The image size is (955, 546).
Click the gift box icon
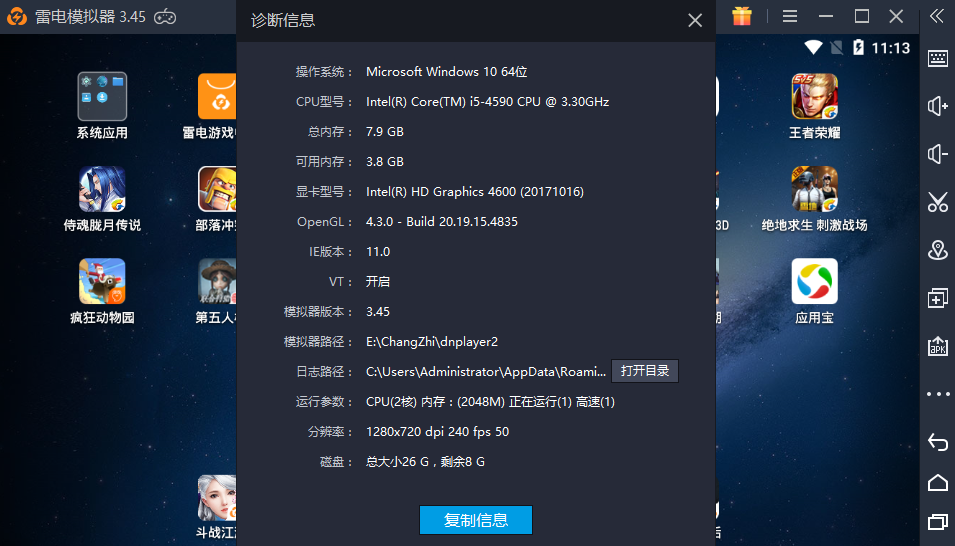point(741,16)
